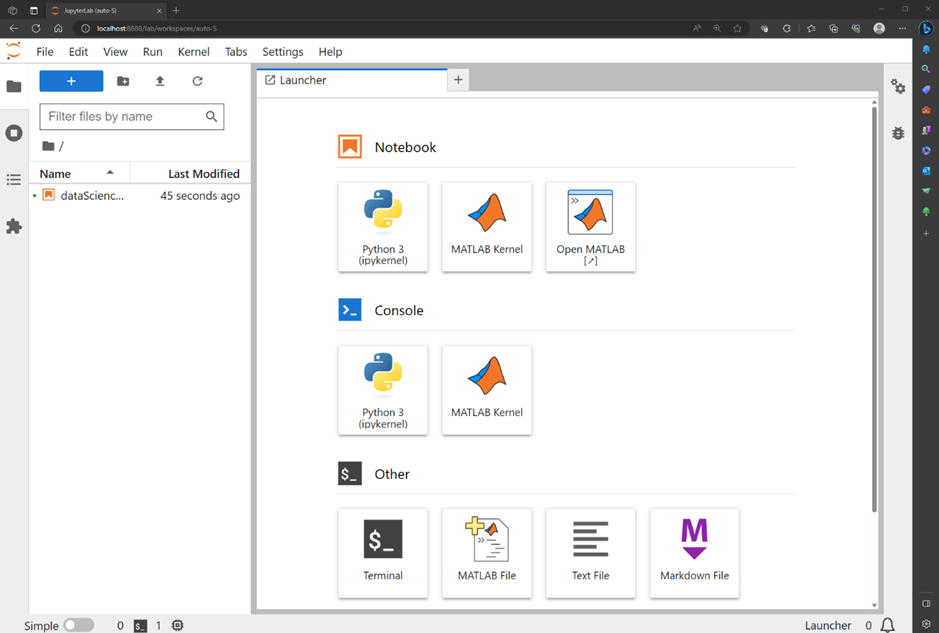
Task: Toggle the Simple interface mode switch
Action: coord(78,625)
